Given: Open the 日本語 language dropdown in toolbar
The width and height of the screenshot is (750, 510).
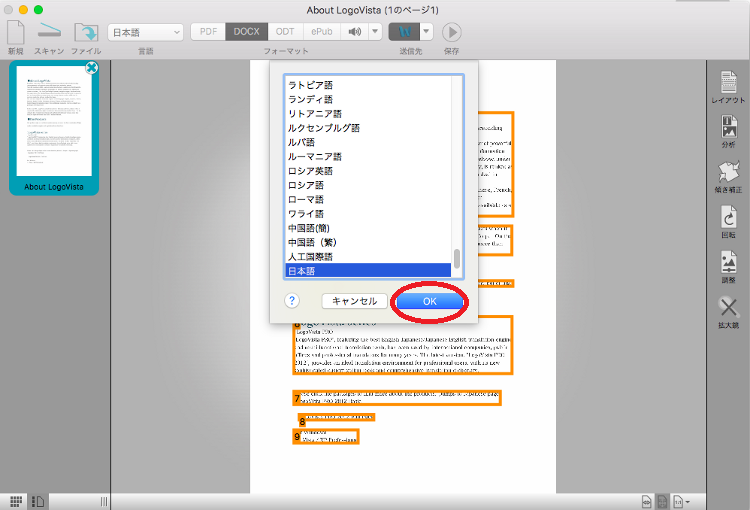Looking at the screenshot, I should [145, 32].
